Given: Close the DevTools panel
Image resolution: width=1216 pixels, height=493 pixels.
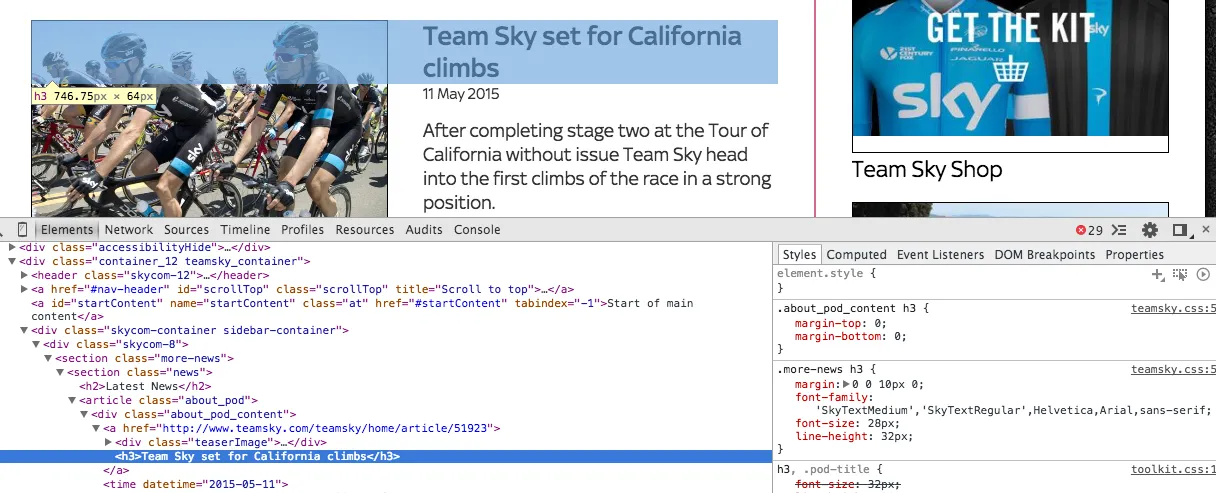Looking at the screenshot, I should (1205, 230).
